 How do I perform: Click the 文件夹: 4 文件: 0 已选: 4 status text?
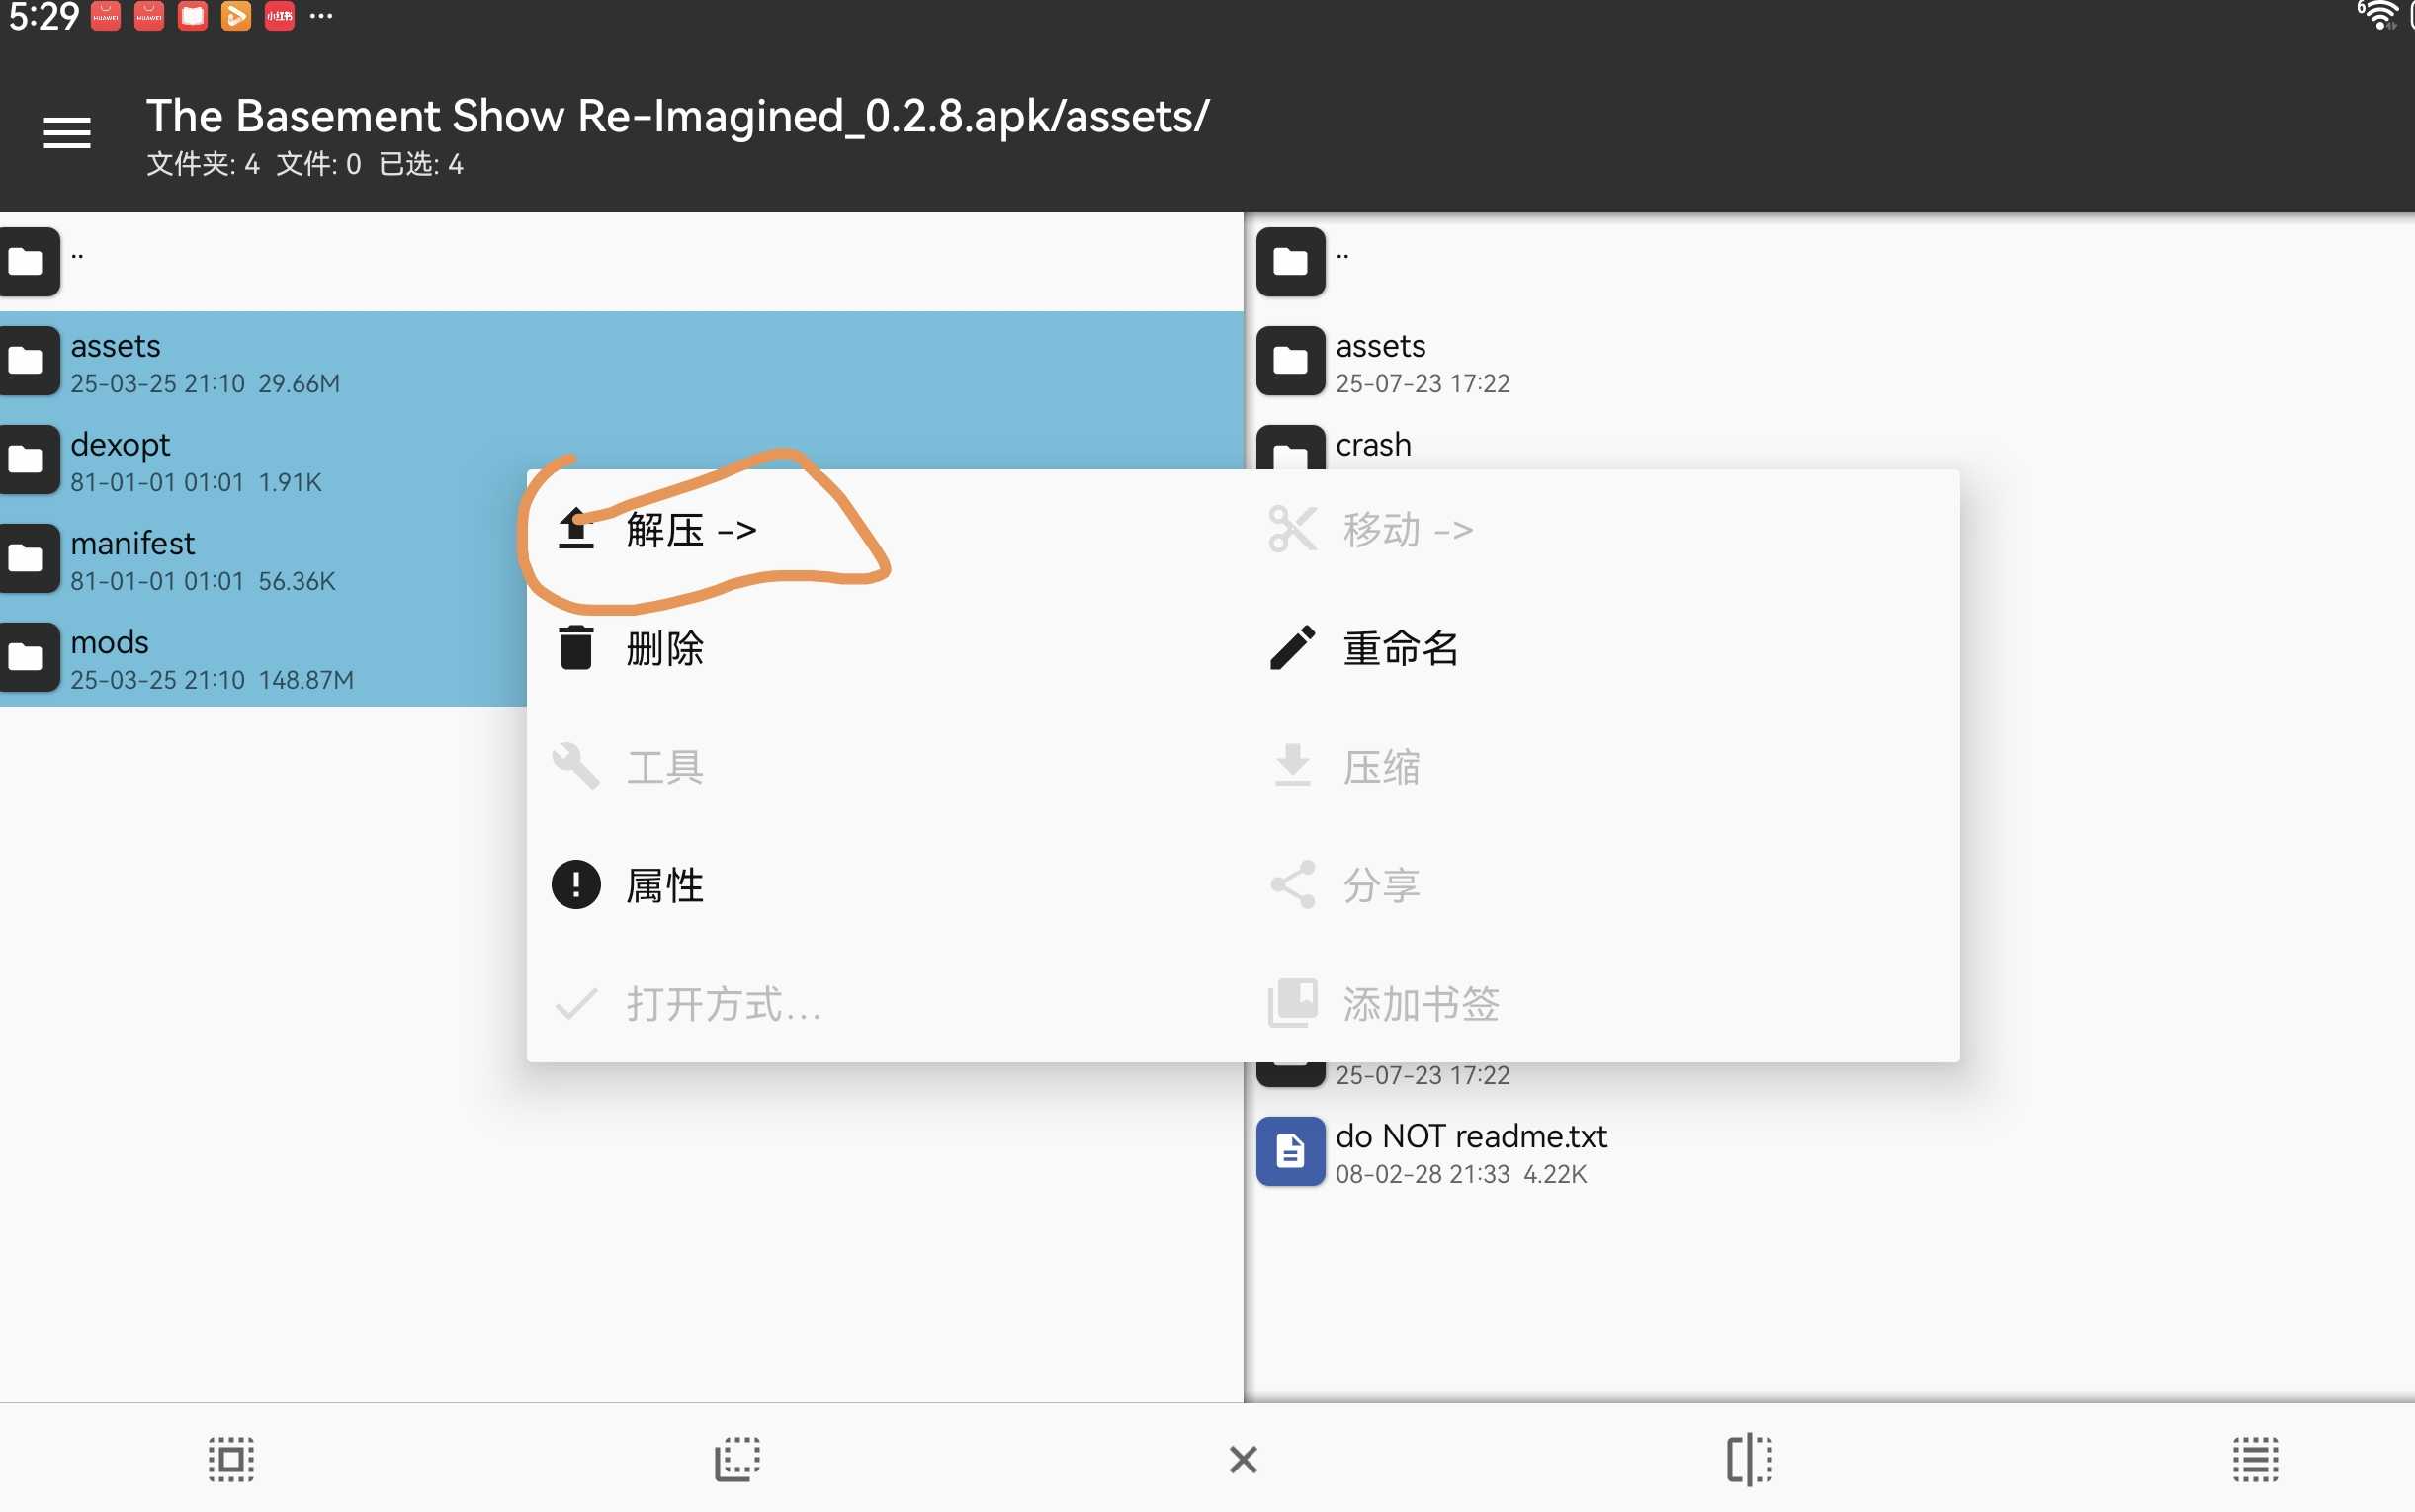(x=305, y=164)
